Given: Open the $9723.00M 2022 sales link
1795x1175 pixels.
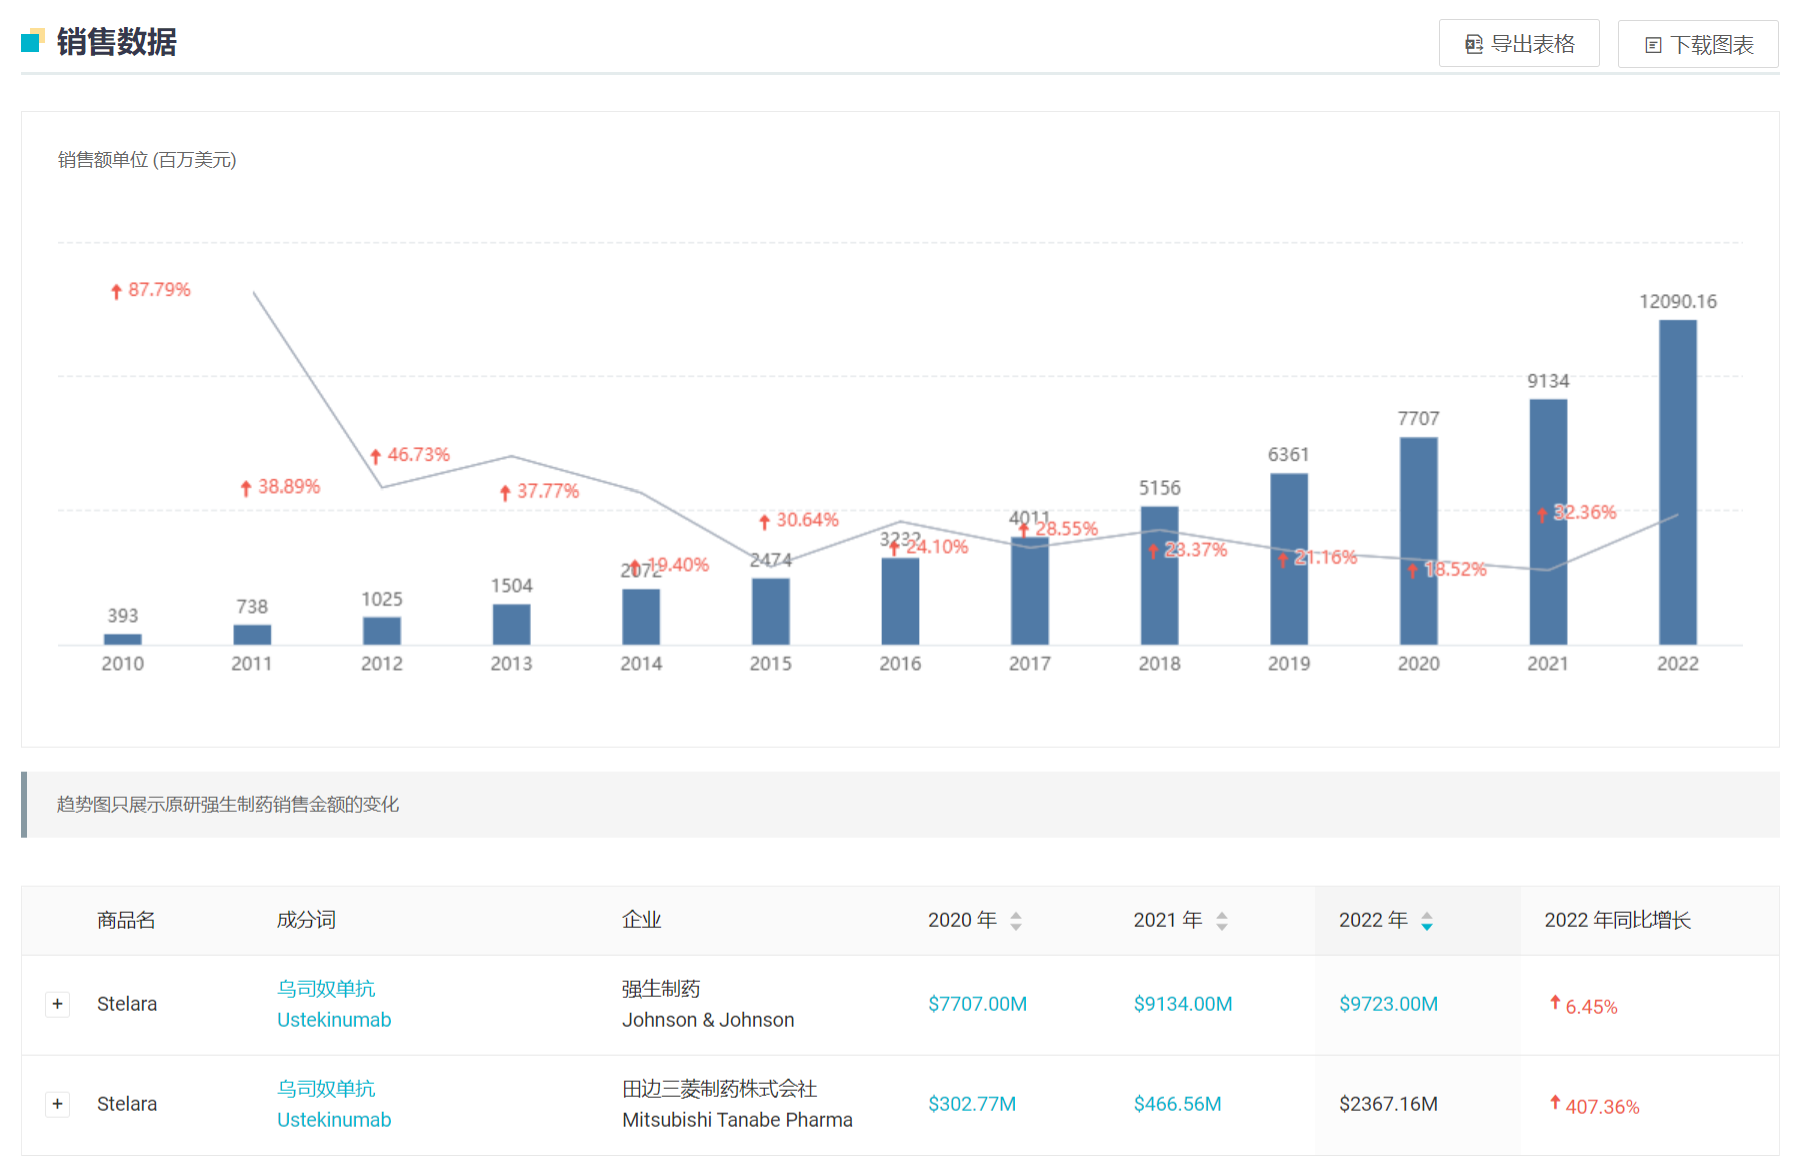Looking at the screenshot, I should tap(1388, 1004).
